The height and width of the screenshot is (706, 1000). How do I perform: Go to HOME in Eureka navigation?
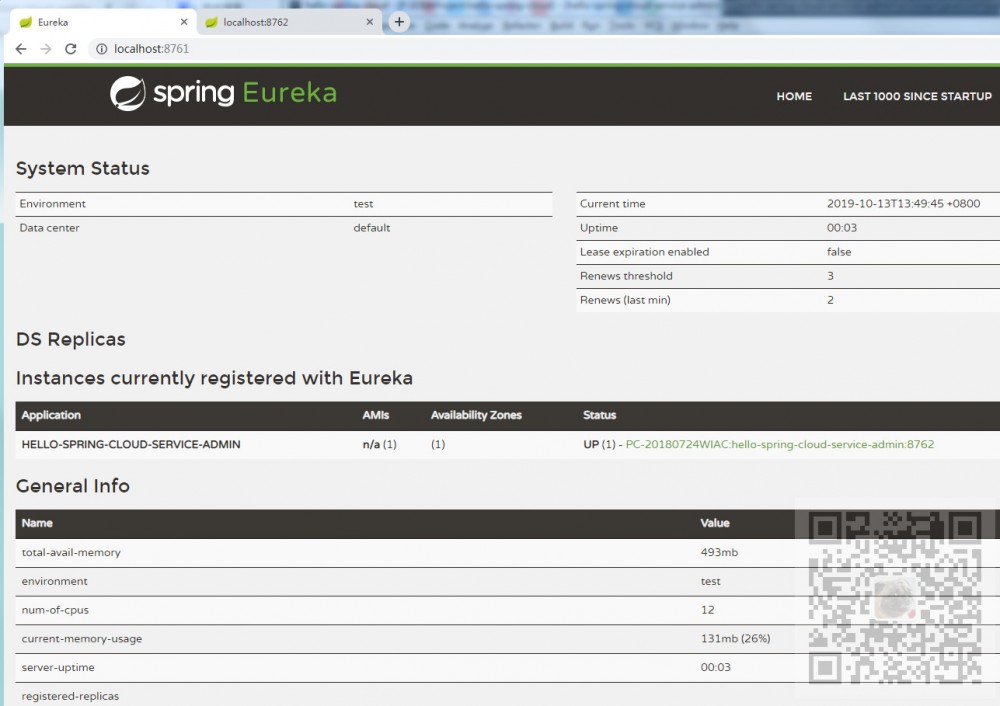coord(794,97)
